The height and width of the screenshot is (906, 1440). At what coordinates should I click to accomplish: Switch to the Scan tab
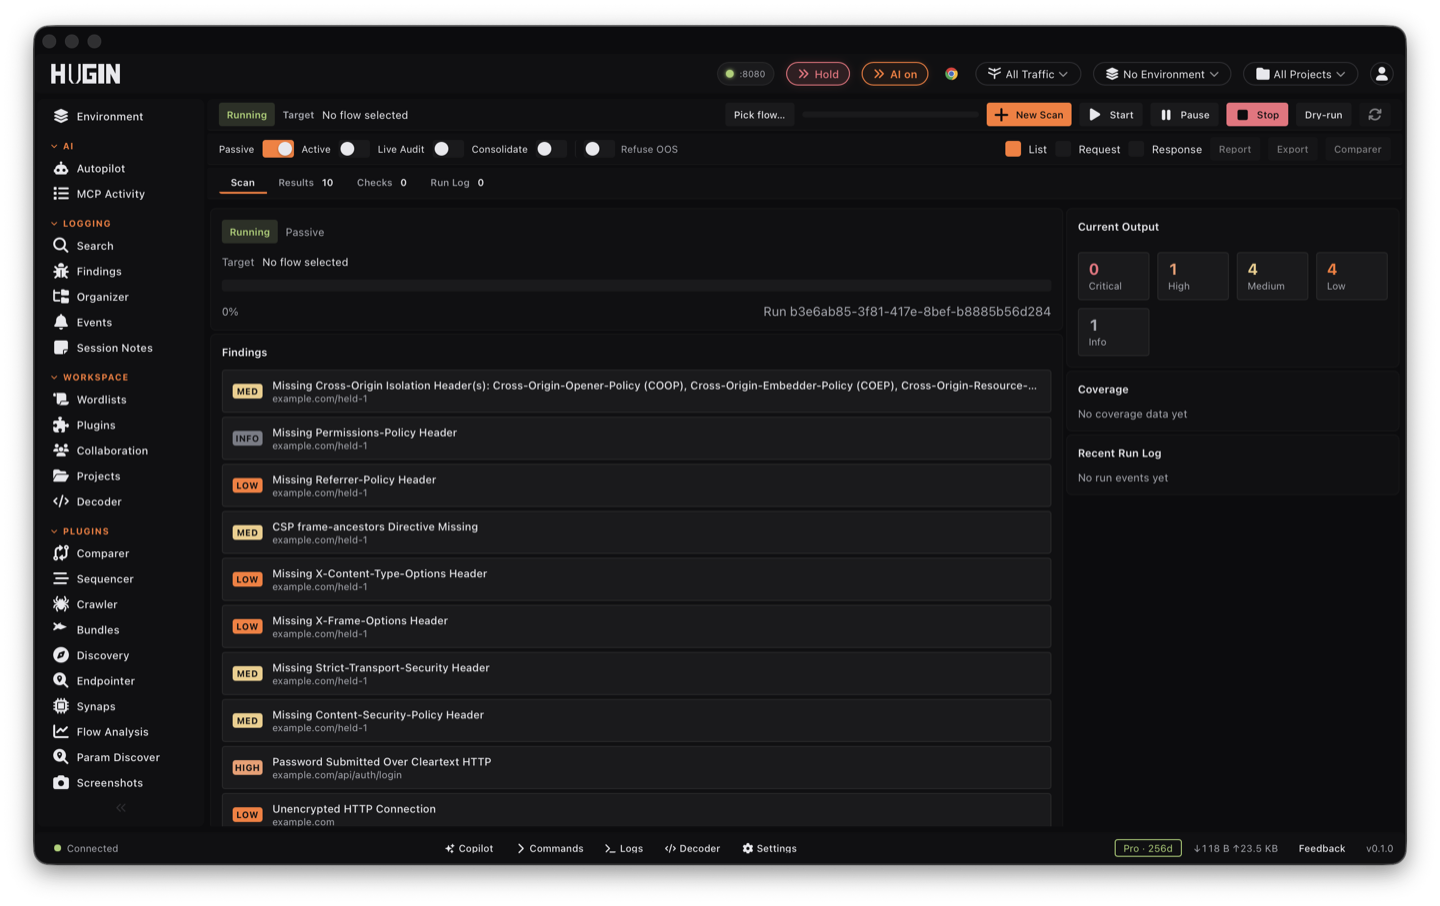243,183
